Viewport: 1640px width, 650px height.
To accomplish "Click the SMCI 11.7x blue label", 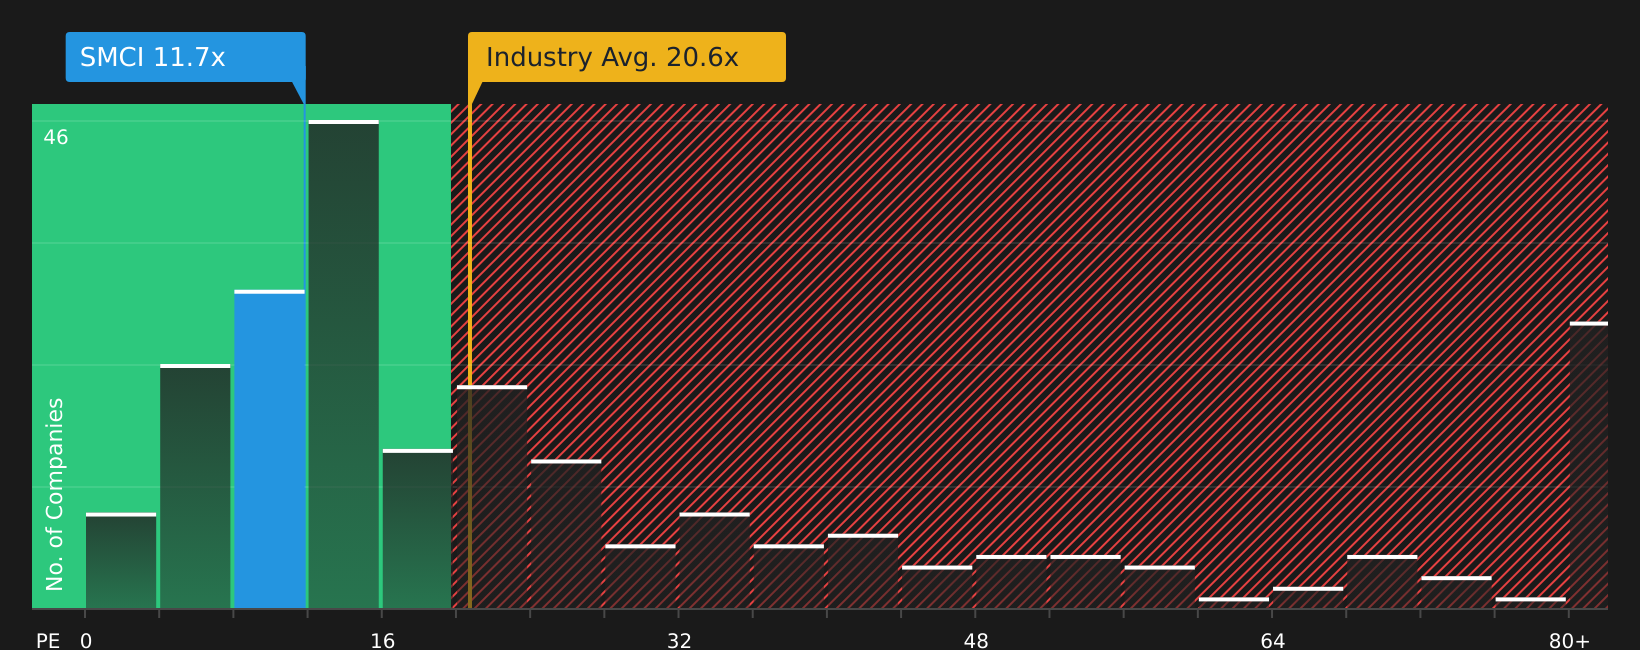I will point(185,57).
